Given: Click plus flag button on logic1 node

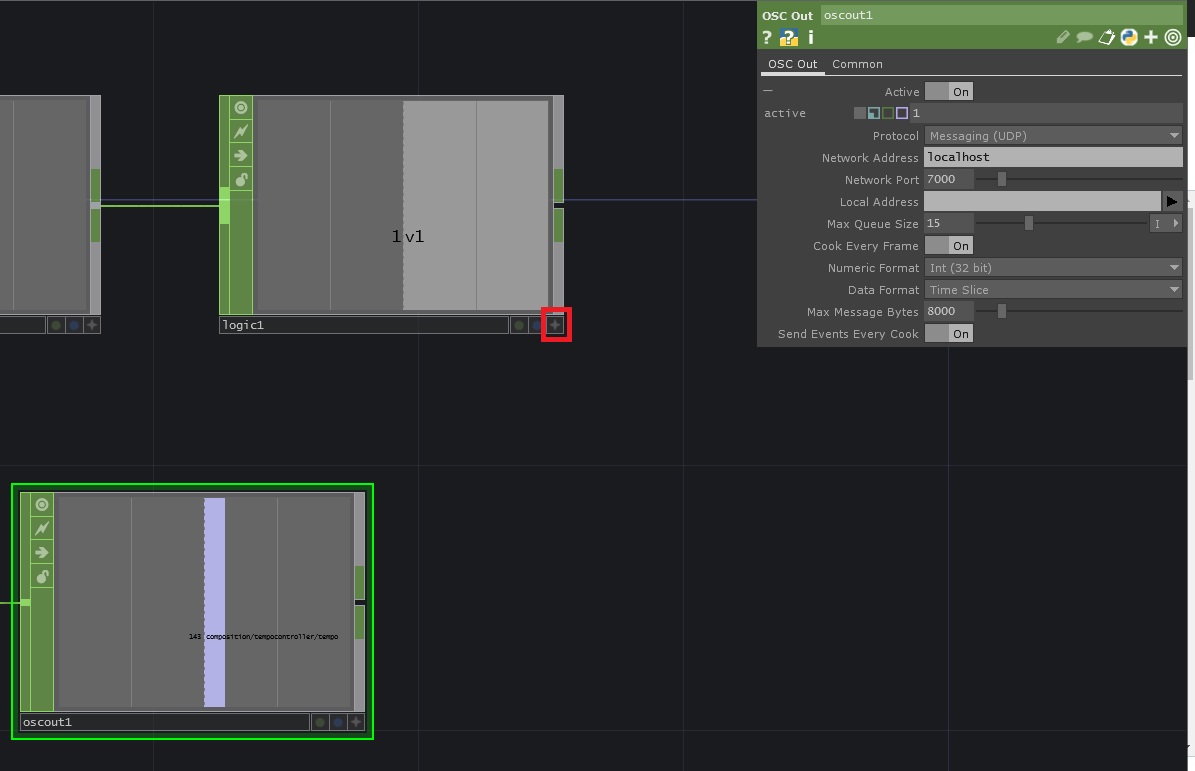Looking at the screenshot, I should (x=556, y=325).
